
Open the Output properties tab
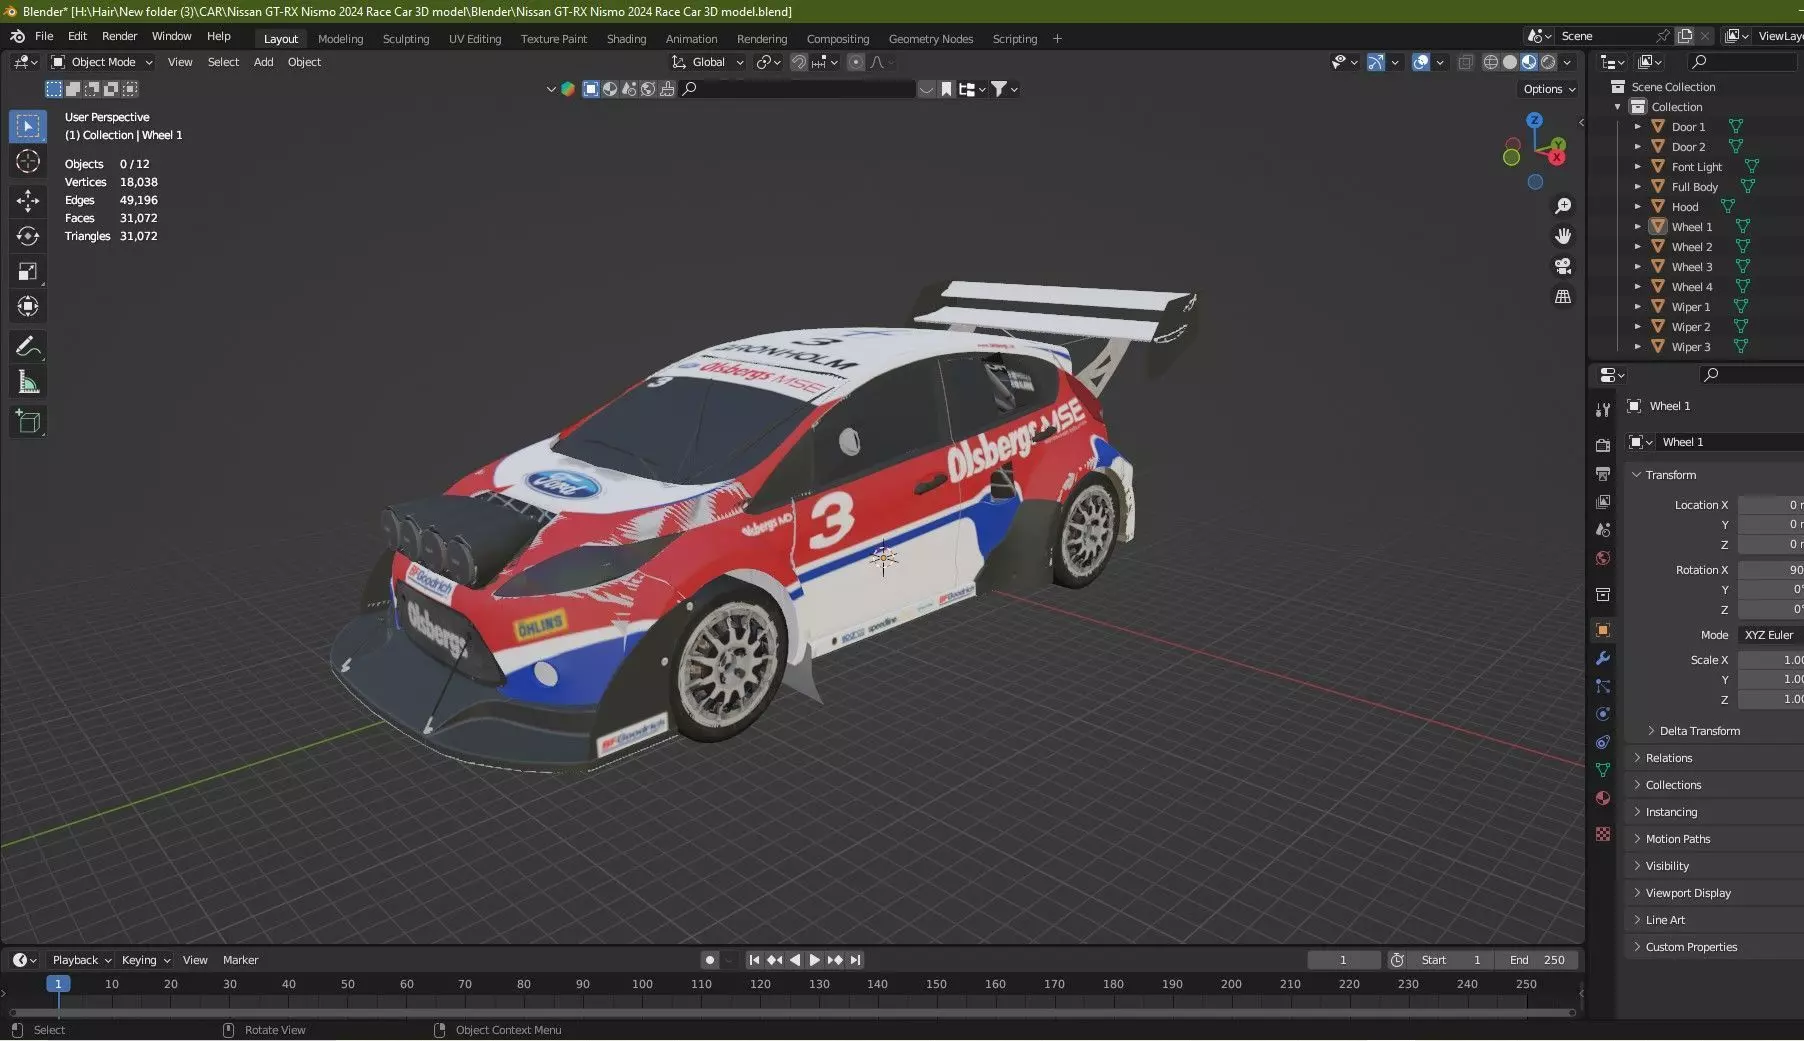[x=1603, y=473]
